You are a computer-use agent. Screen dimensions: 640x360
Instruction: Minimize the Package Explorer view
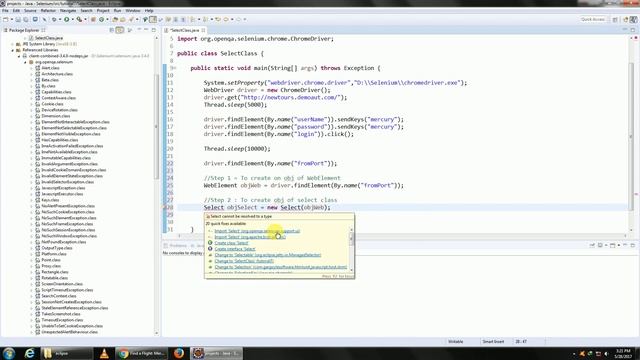point(146,30)
